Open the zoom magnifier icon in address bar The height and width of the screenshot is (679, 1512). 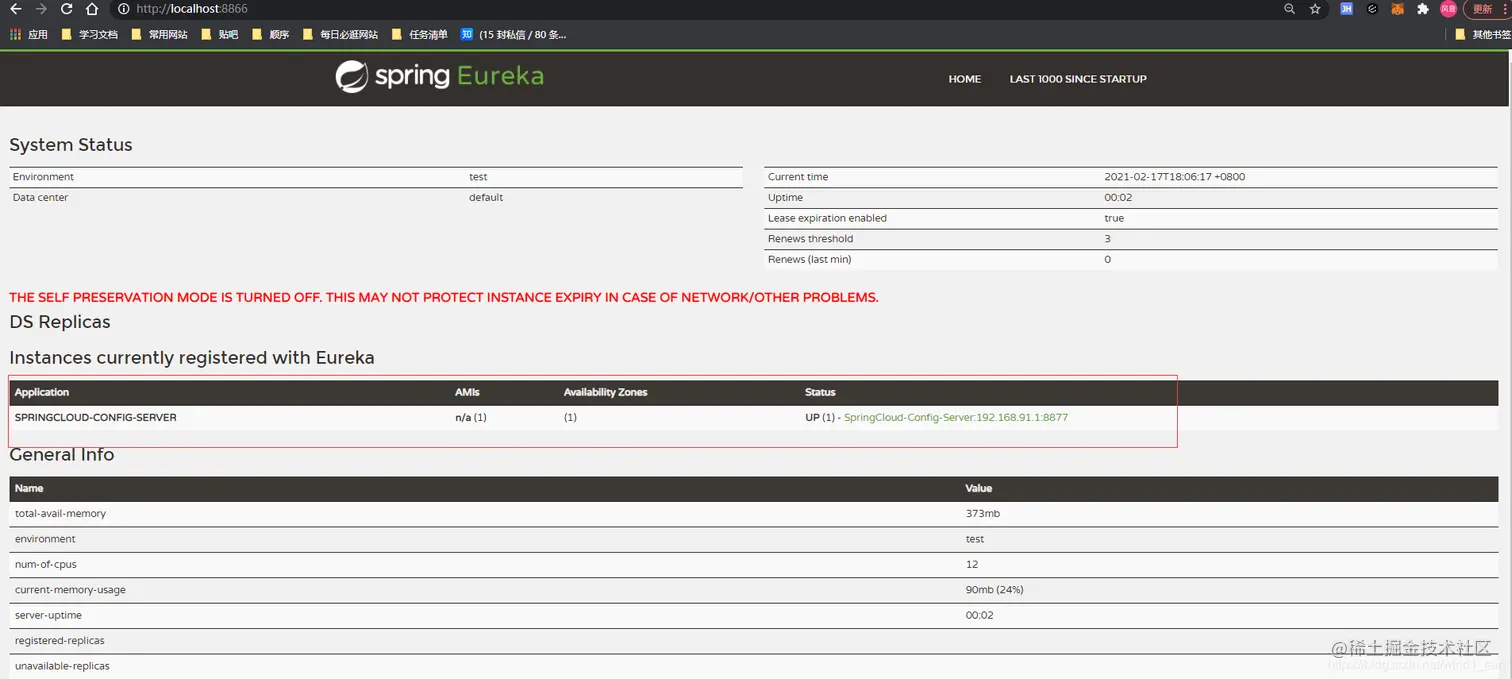click(x=1290, y=9)
